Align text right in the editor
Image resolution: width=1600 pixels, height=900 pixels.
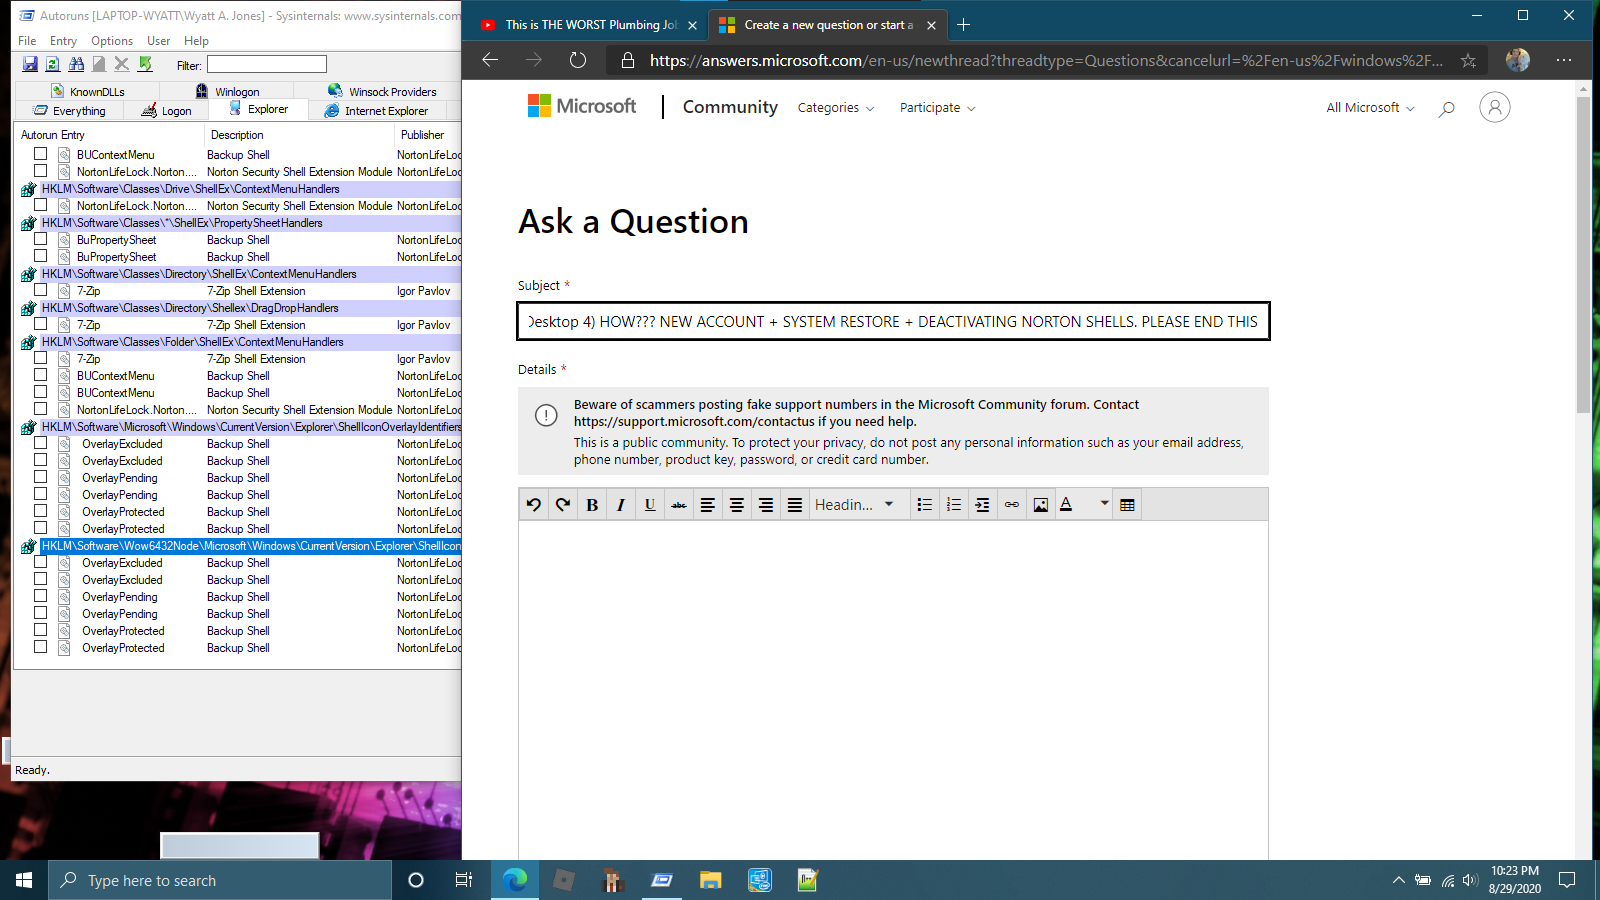[x=766, y=505]
